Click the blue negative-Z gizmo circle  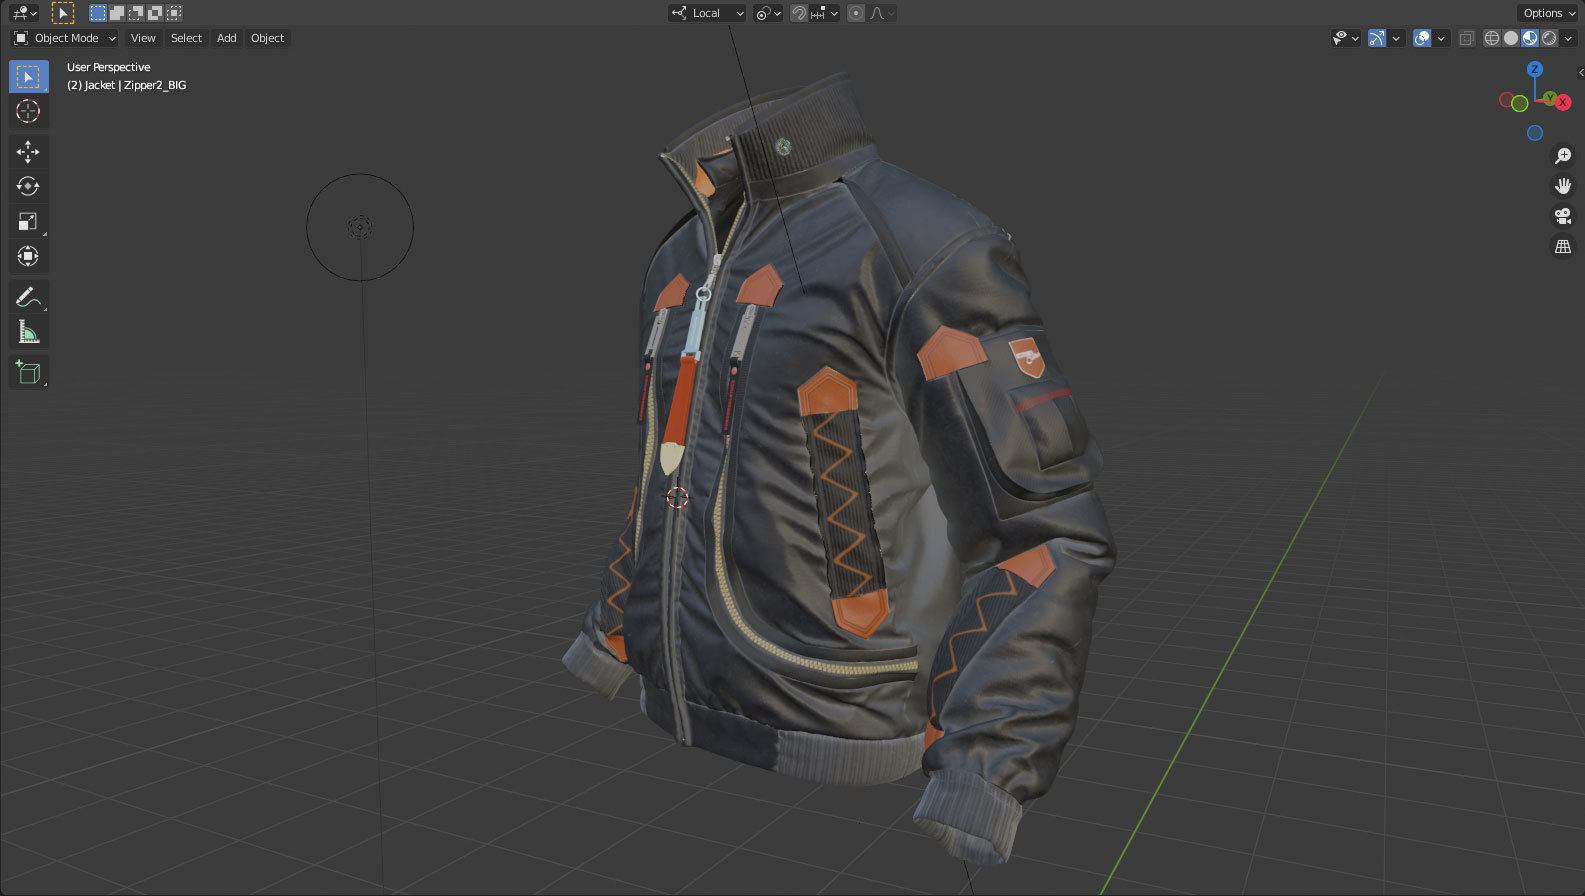pyautogui.click(x=1535, y=133)
